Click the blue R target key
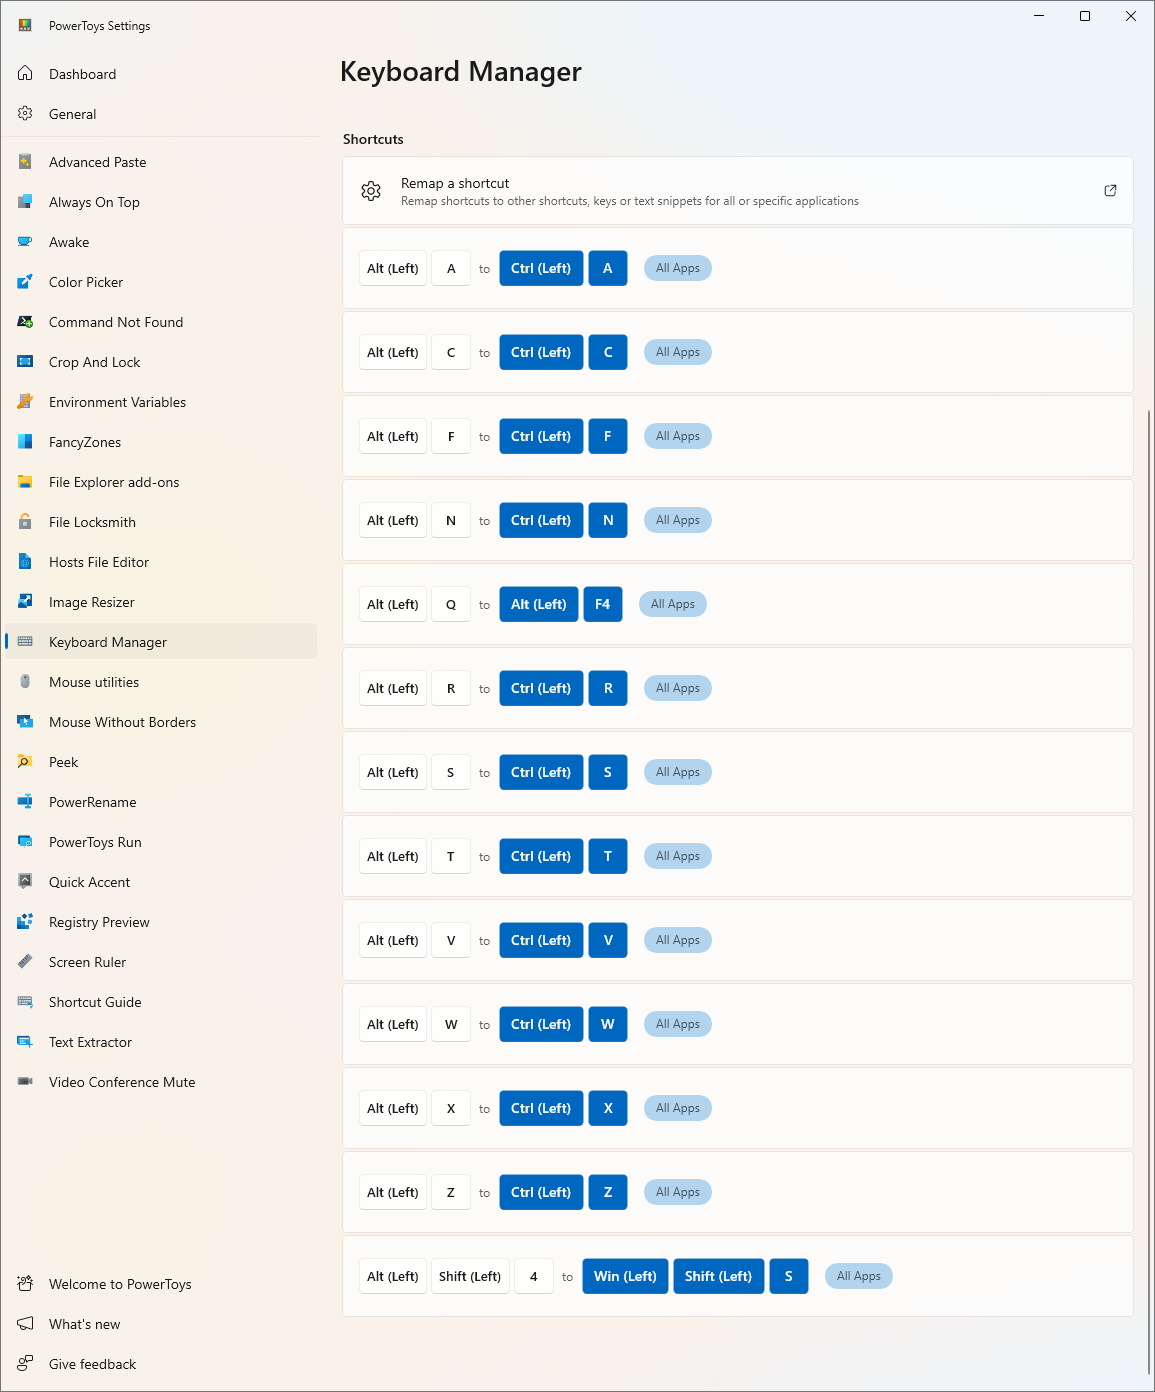 (608, 688)
